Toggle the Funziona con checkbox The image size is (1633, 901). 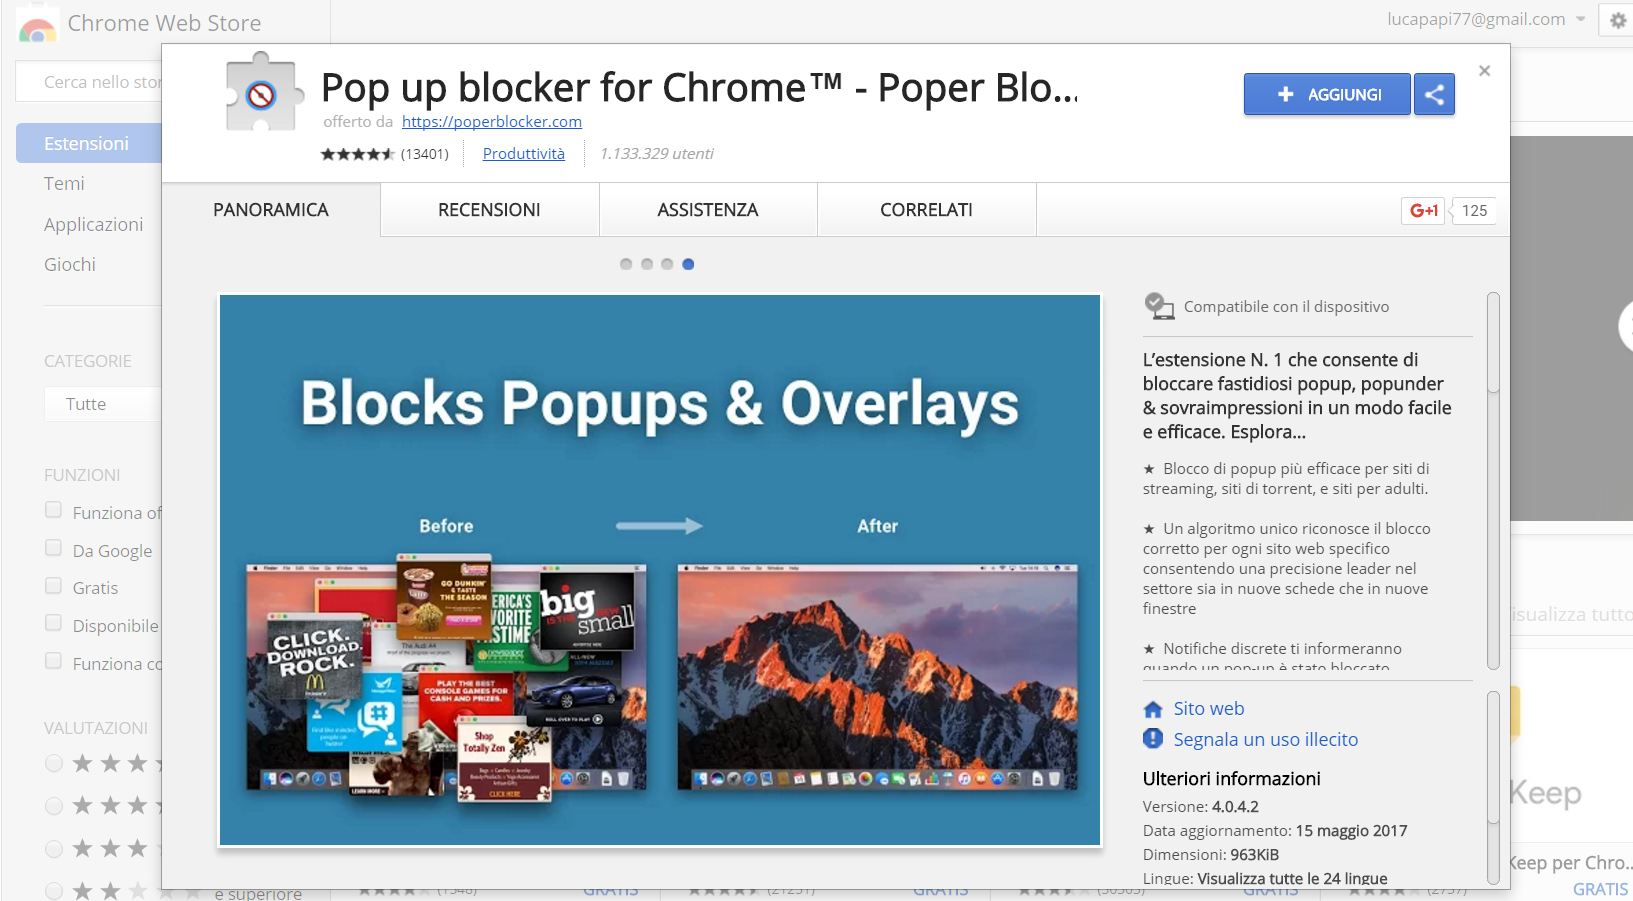coord(54,661)
